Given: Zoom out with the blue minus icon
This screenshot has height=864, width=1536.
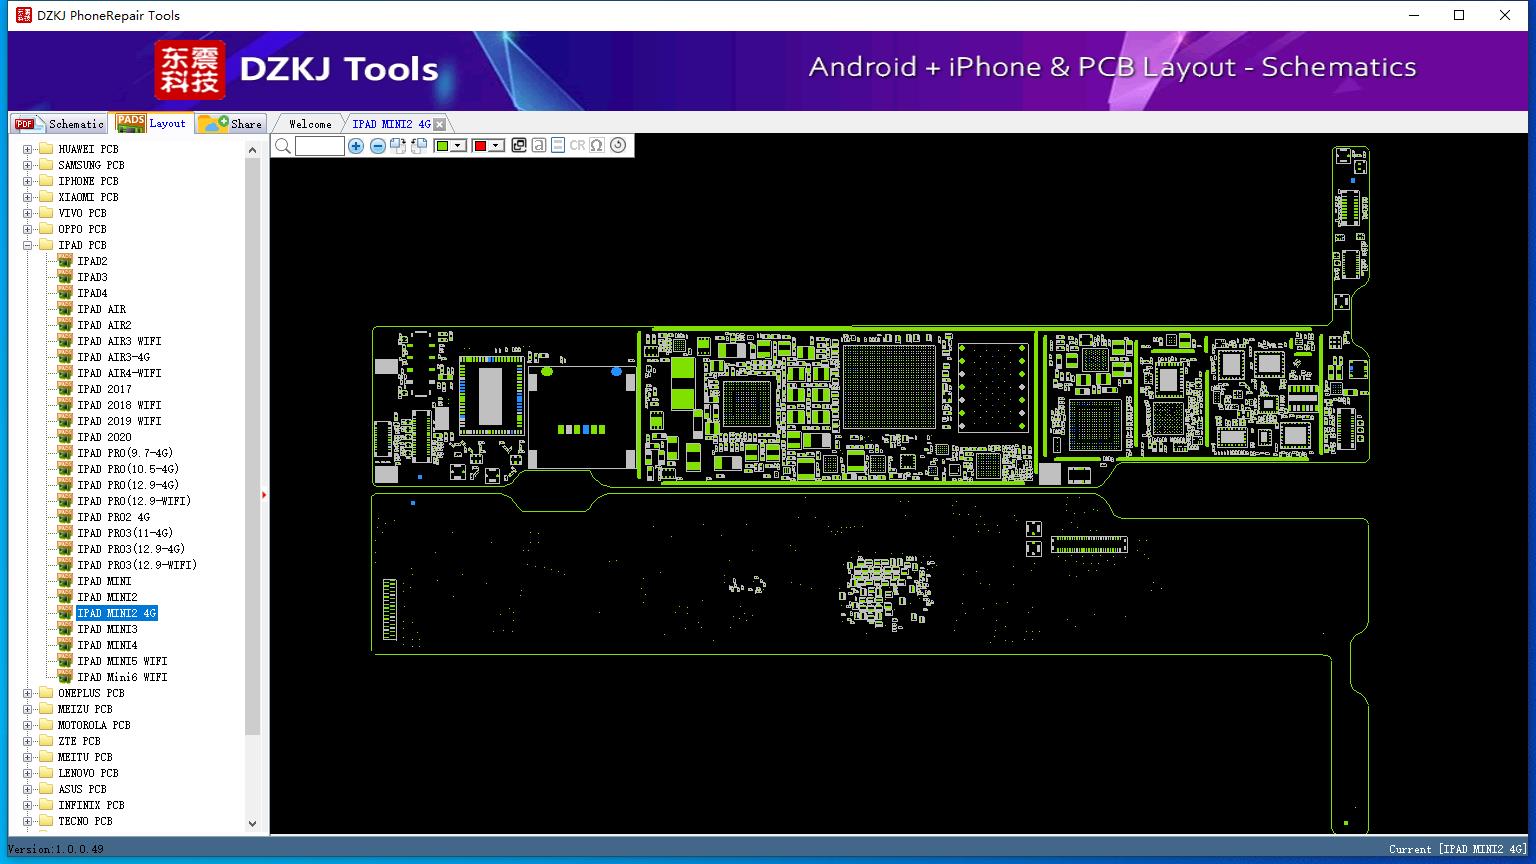Looking at the screenshot, I should [x=377, y=146].
